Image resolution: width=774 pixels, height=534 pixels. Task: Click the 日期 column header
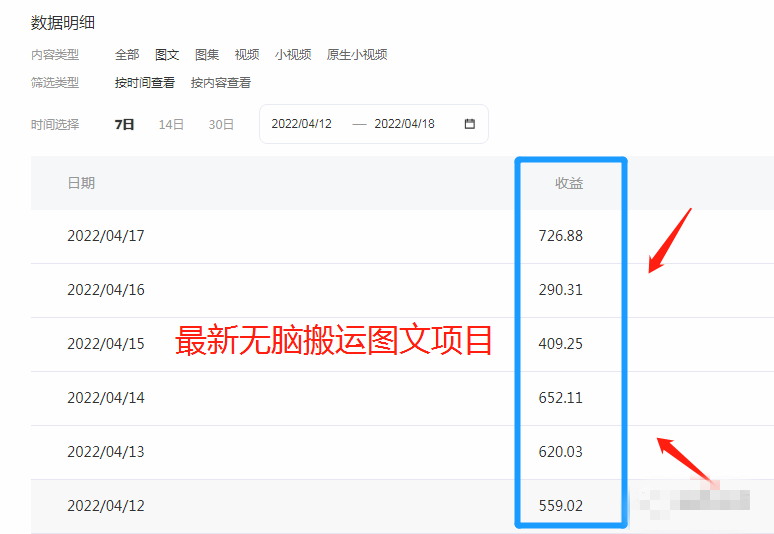[x=81, y=184]
